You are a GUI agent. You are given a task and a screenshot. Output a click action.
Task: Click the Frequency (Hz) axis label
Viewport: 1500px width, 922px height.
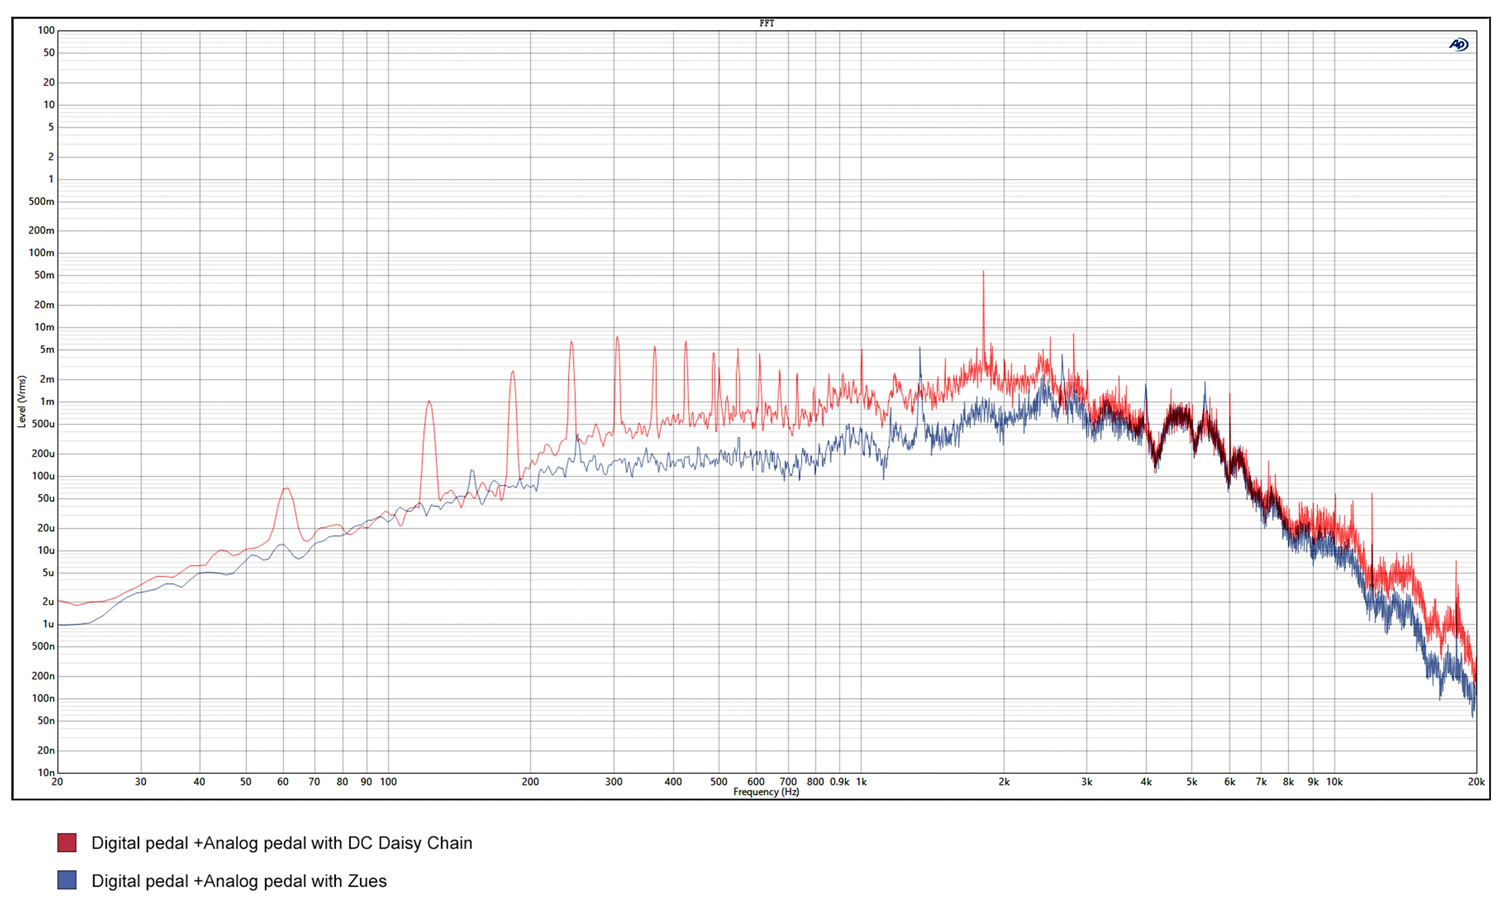[766, 792]
